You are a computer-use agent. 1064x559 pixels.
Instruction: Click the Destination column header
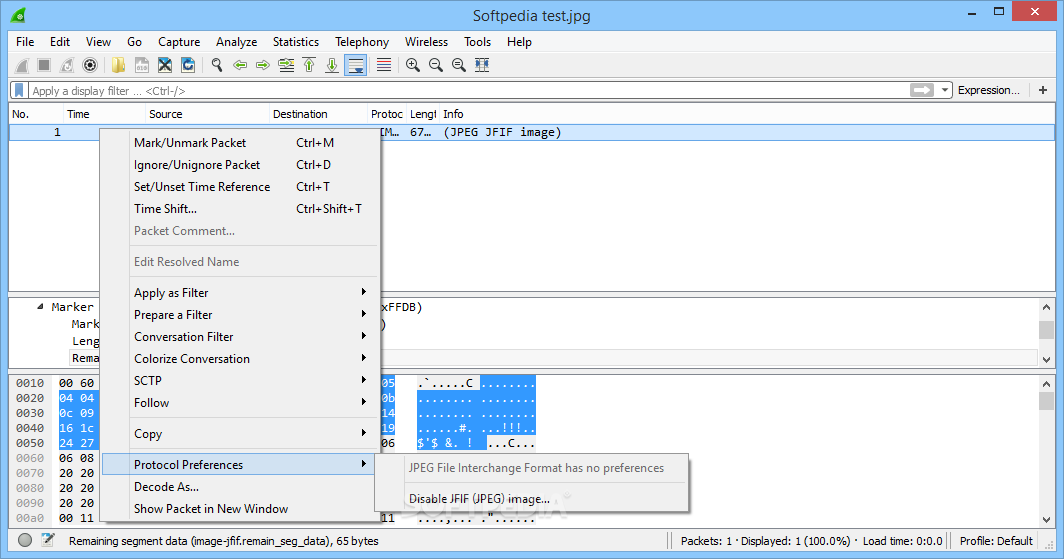pos(318,114)
